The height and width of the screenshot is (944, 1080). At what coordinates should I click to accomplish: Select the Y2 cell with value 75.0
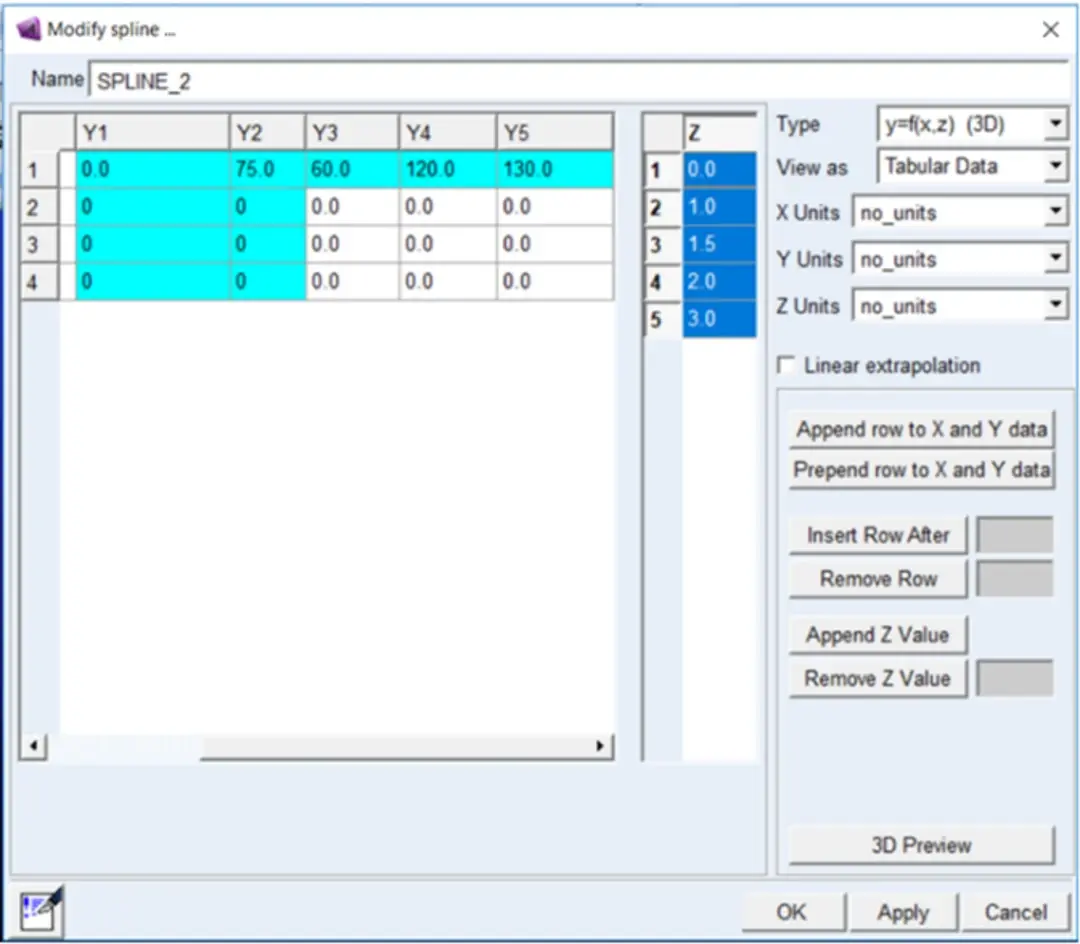pos(267,169)
